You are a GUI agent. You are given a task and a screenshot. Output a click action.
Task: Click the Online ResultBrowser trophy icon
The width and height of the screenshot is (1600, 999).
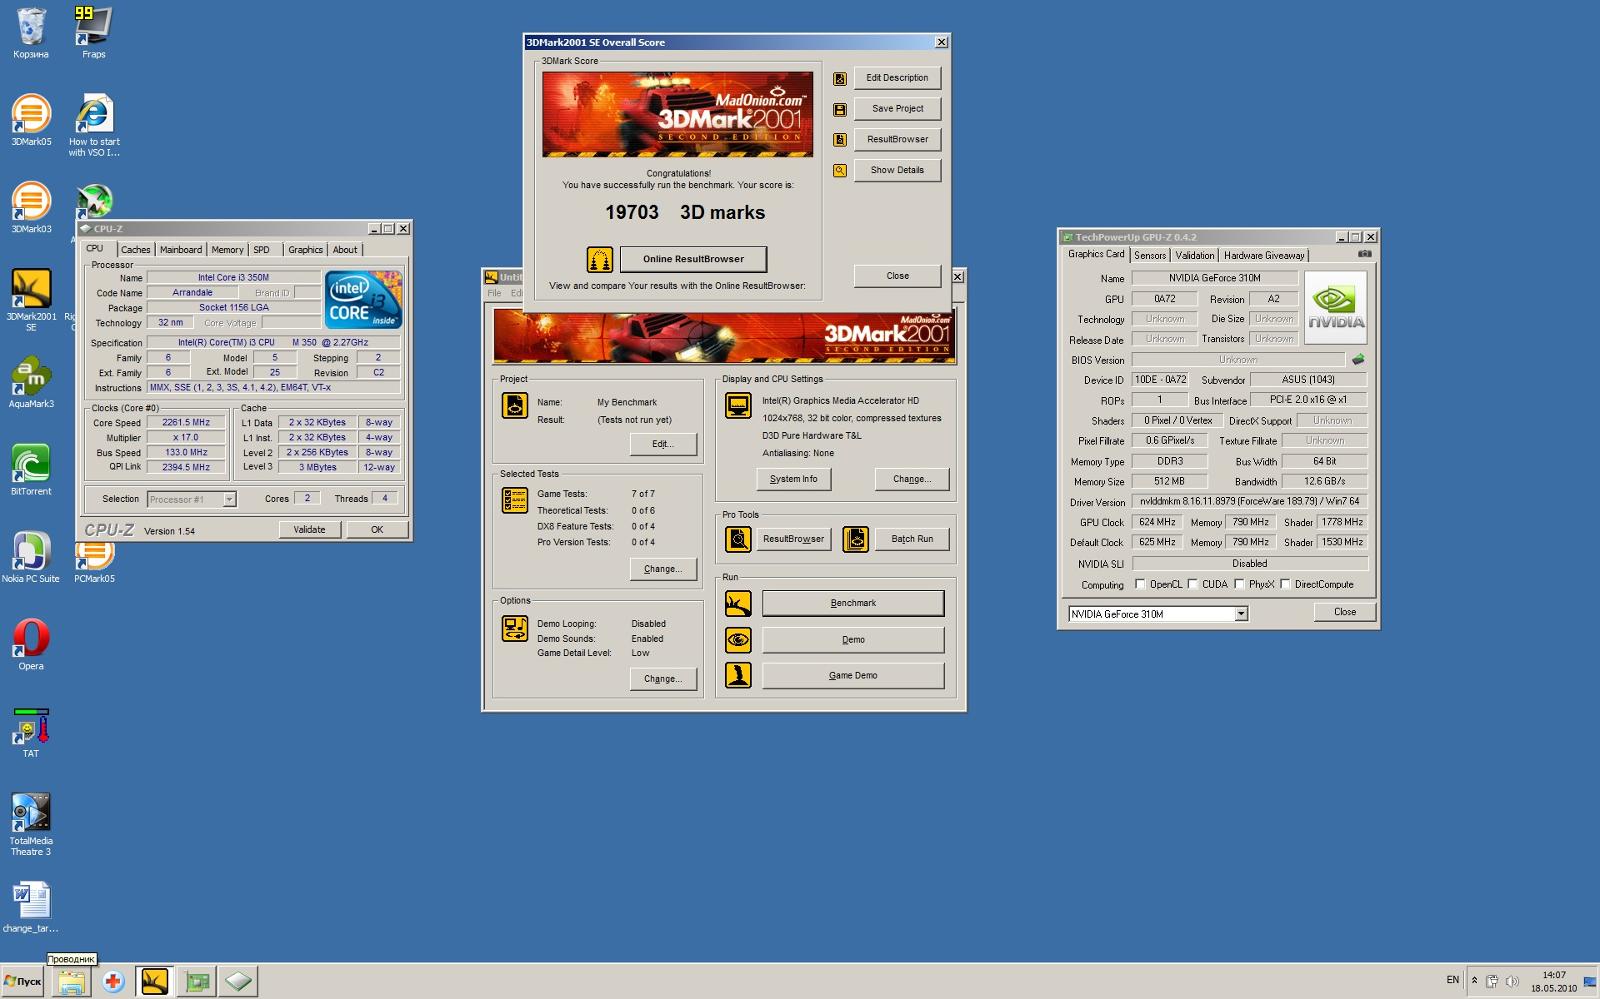(x=599, y=260)
